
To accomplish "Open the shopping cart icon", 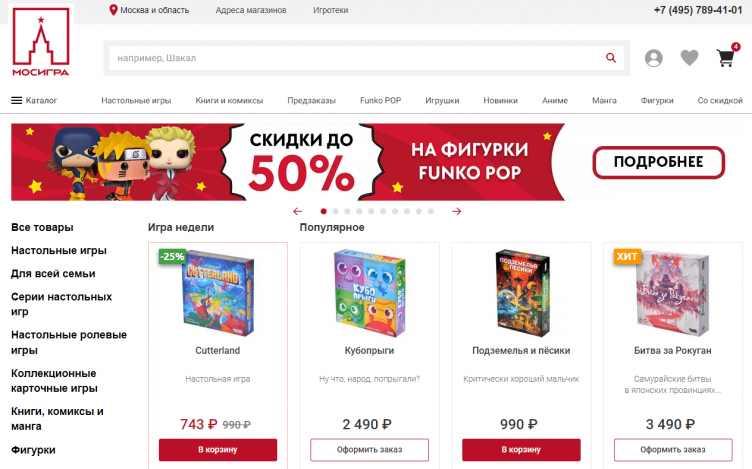I will pyautogui.click(x=726, y=58).
